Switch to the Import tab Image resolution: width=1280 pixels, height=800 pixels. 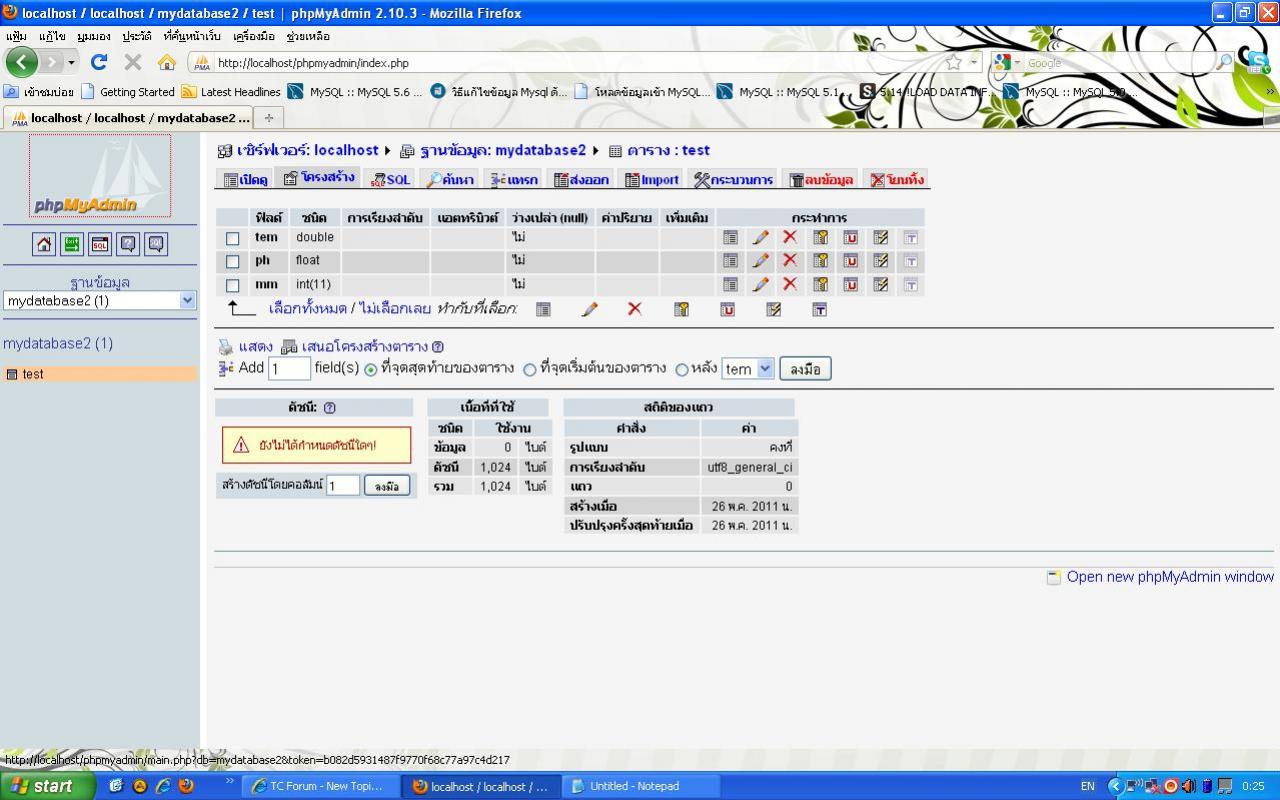coord(652,180)
